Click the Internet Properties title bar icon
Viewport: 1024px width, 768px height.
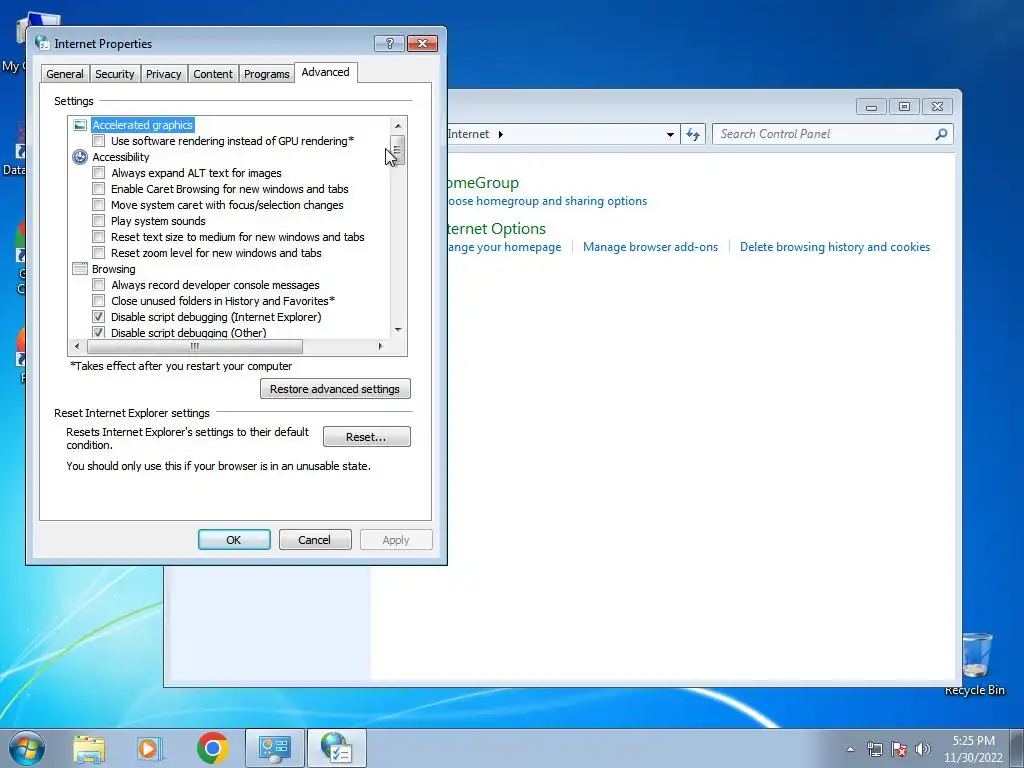point(42,43)
